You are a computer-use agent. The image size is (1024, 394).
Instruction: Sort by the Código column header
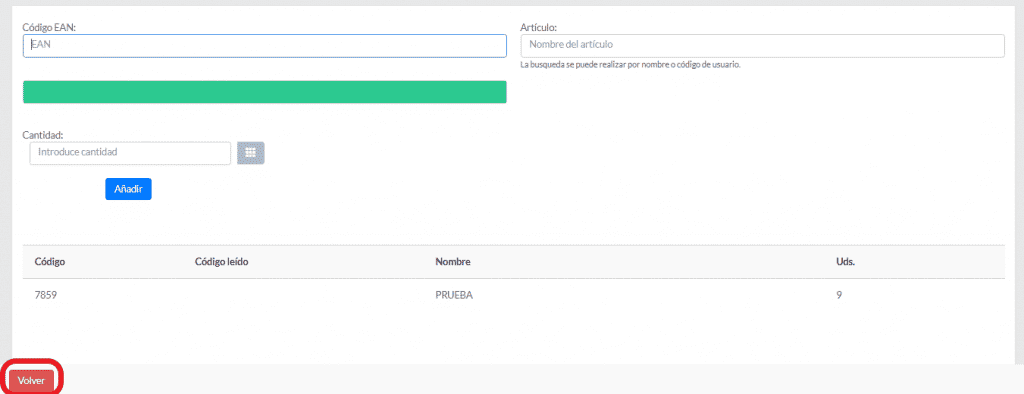50,262
